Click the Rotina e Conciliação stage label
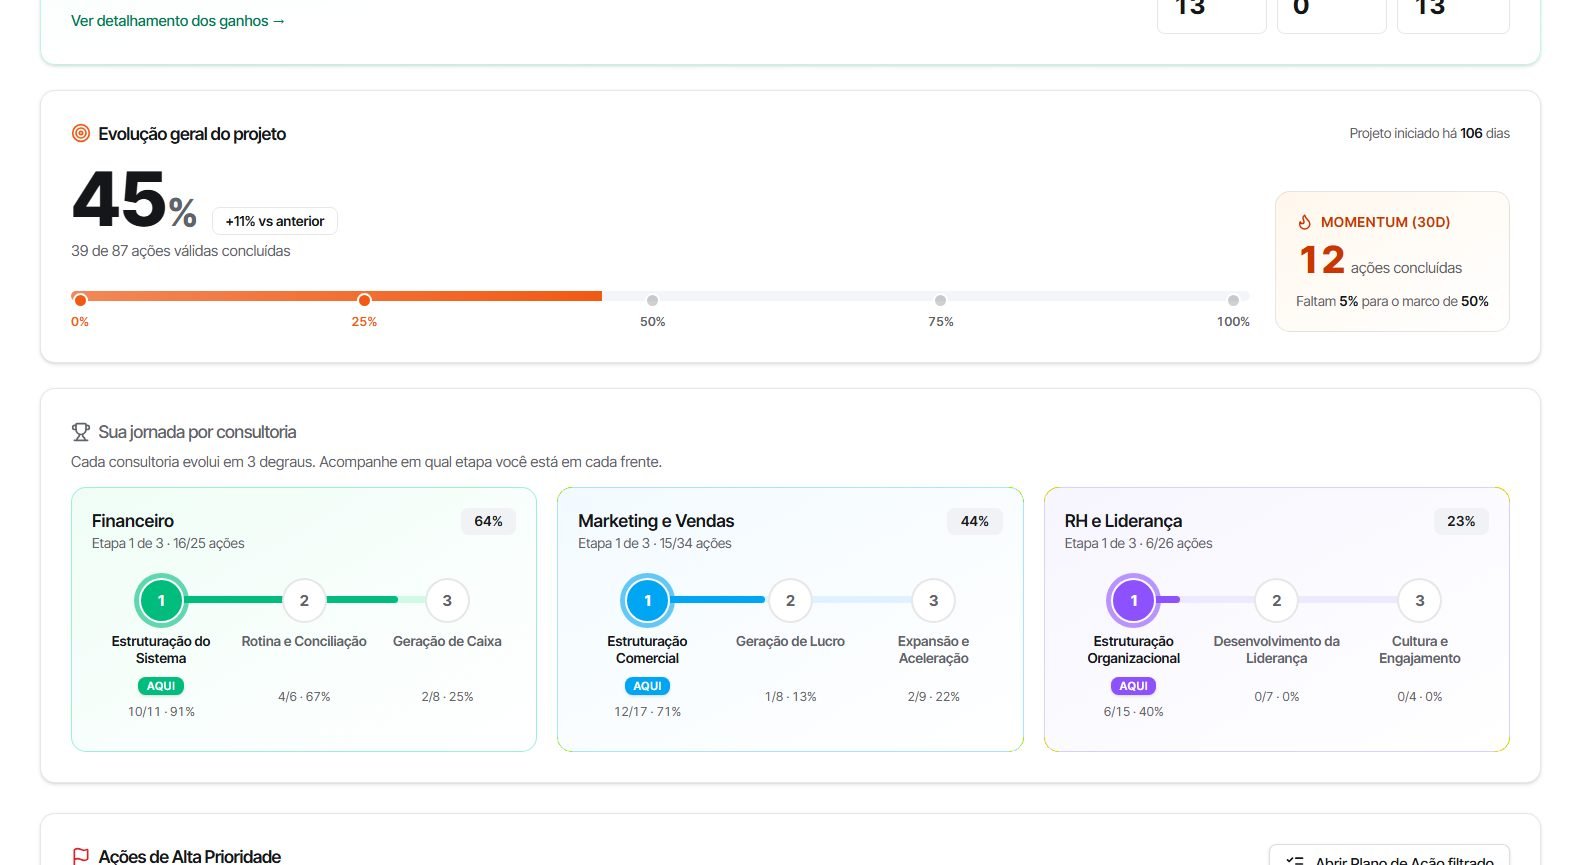 click(x=304, y=641)
